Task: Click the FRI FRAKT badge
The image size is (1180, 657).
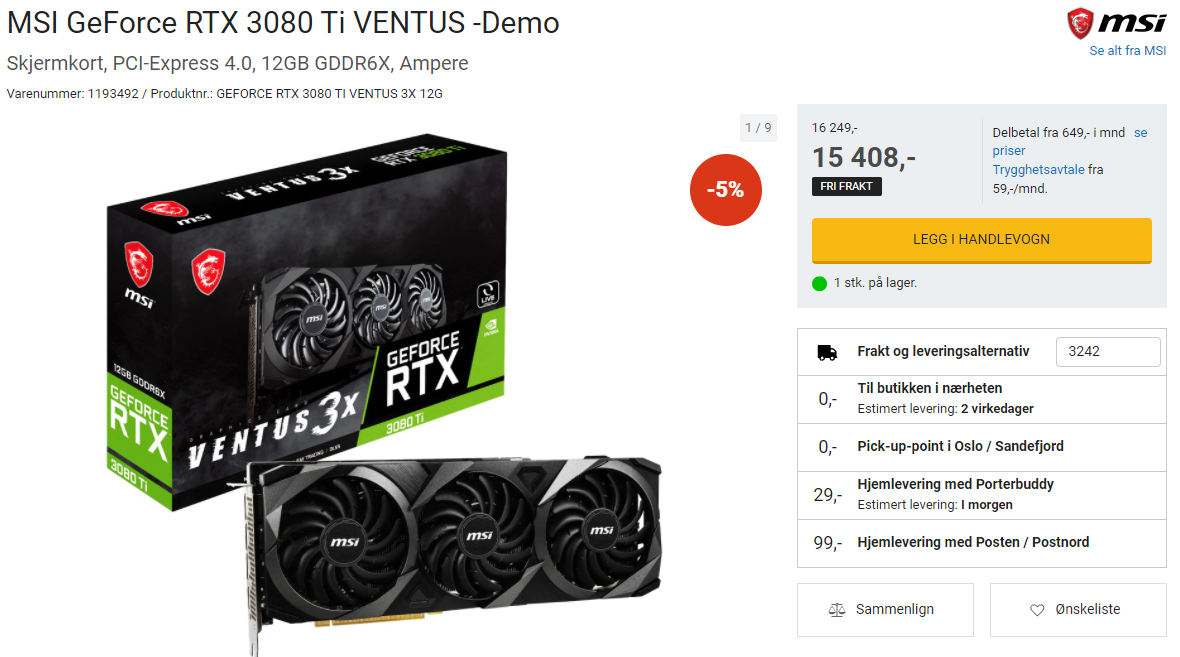Action: (x=847, y=187)
